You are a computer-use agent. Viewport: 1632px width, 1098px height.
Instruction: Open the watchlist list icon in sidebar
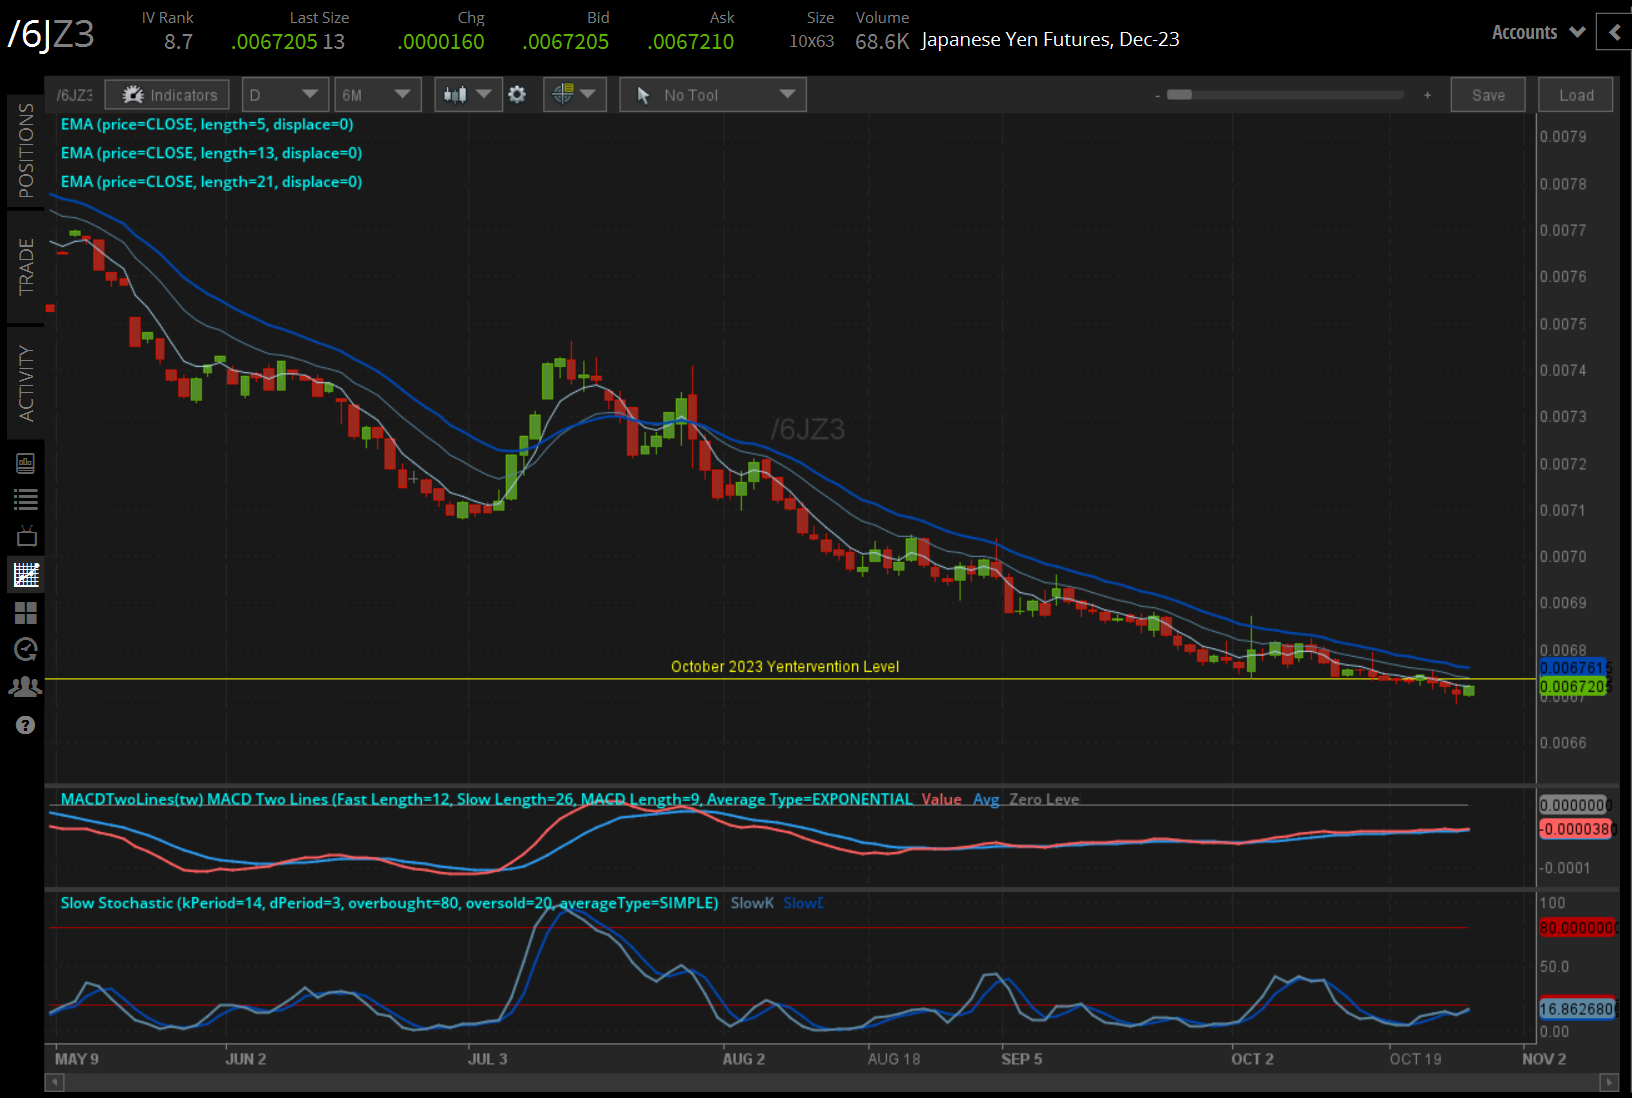(26, 500)
